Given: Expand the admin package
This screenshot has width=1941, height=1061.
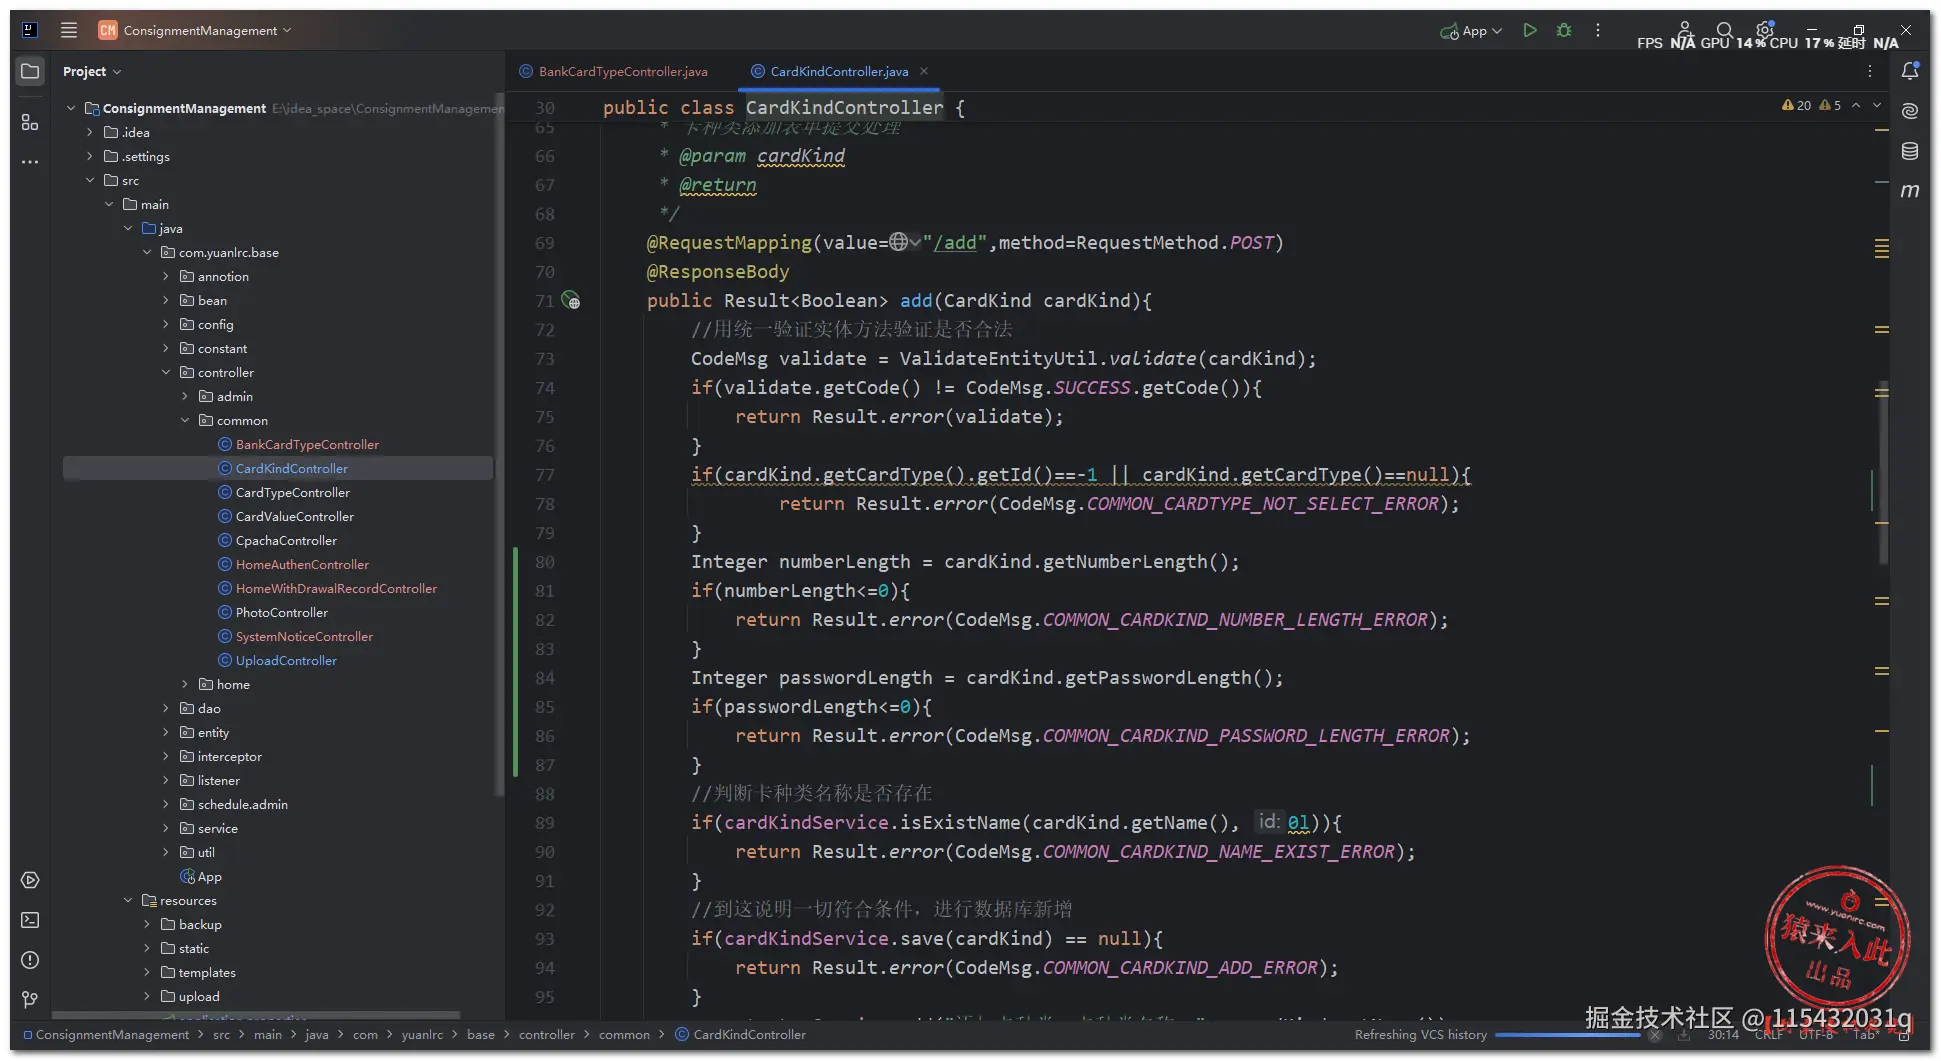Looking at the screenshot, I should pyautogui.click(x=185, y=396).
